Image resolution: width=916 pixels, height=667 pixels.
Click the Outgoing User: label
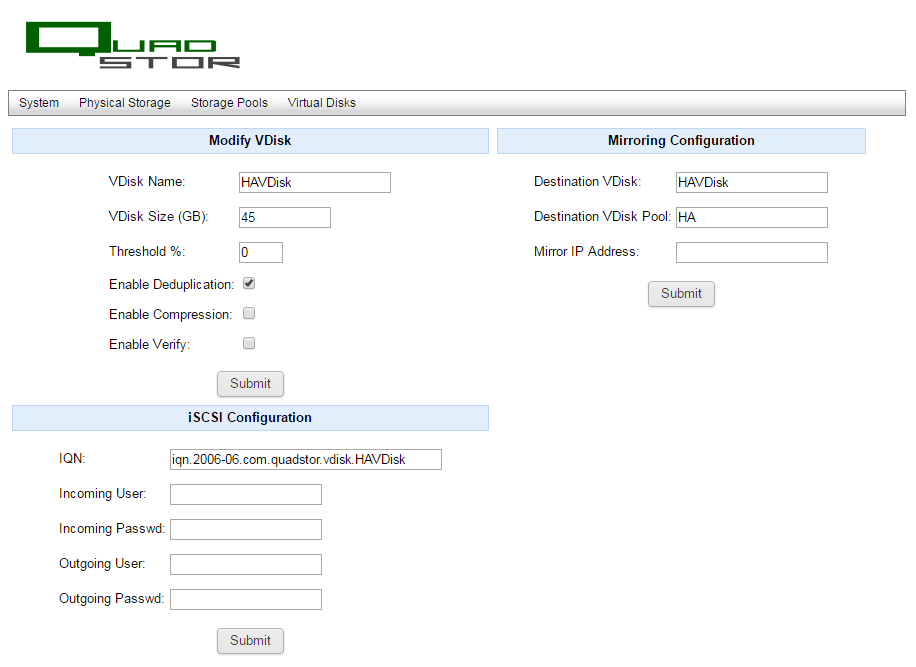(102, 564)
